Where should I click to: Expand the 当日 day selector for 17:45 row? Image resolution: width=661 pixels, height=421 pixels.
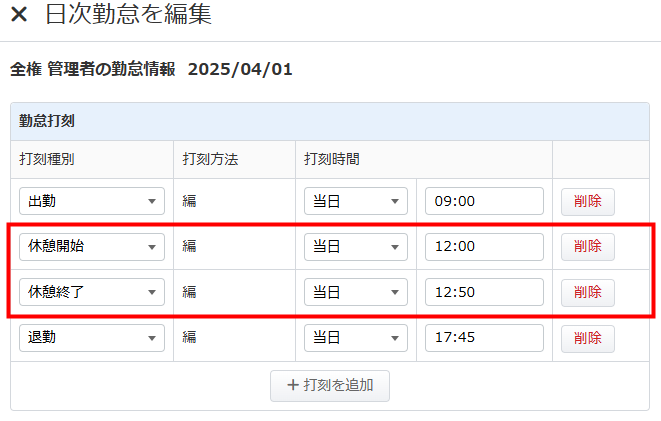[356, 338]
